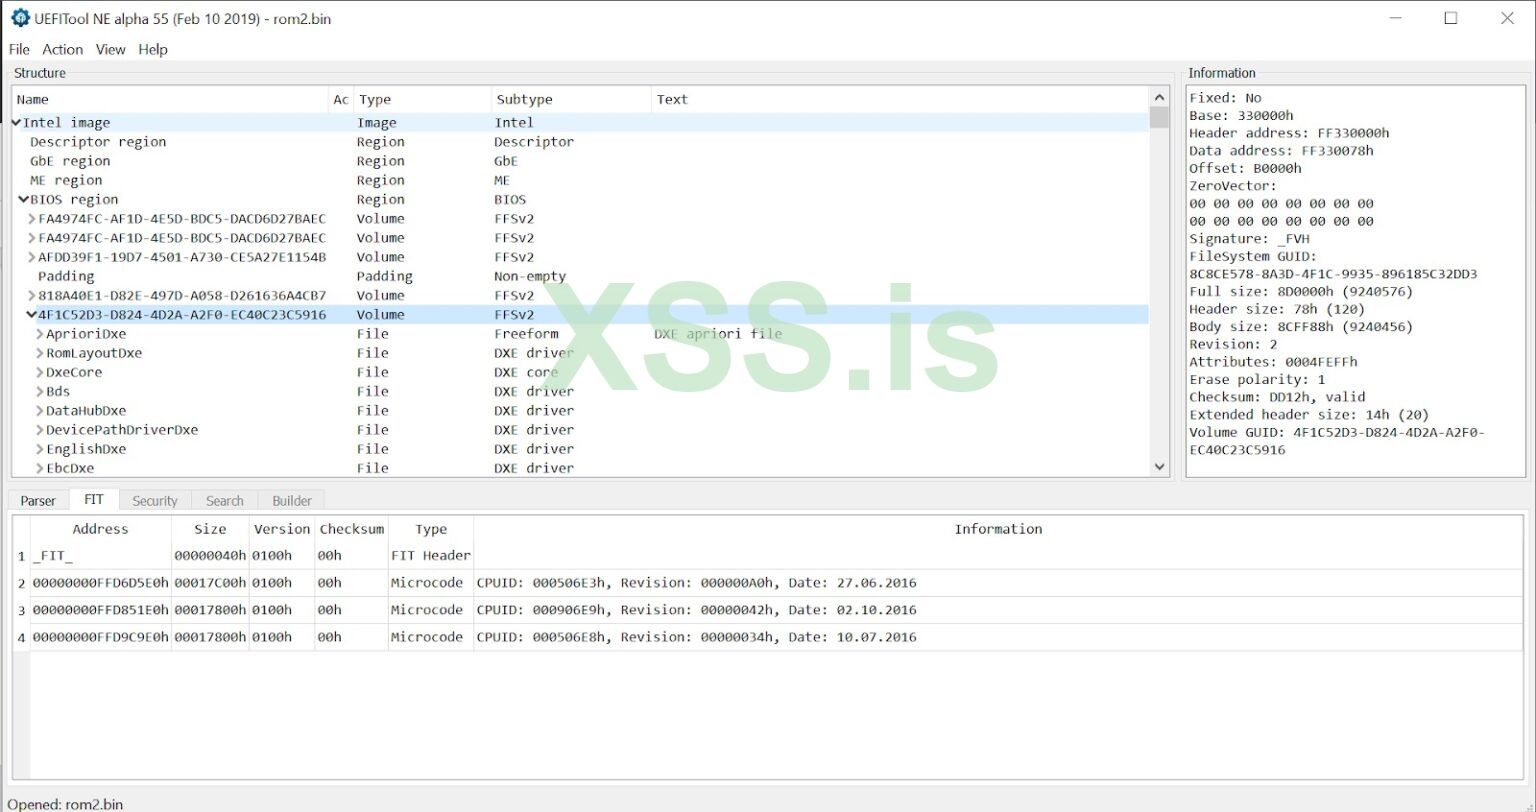Open the Search tab
Image resolution: width=1536 pixels, height=812 pixels.
pyautogui.click(x=225, y=501)
